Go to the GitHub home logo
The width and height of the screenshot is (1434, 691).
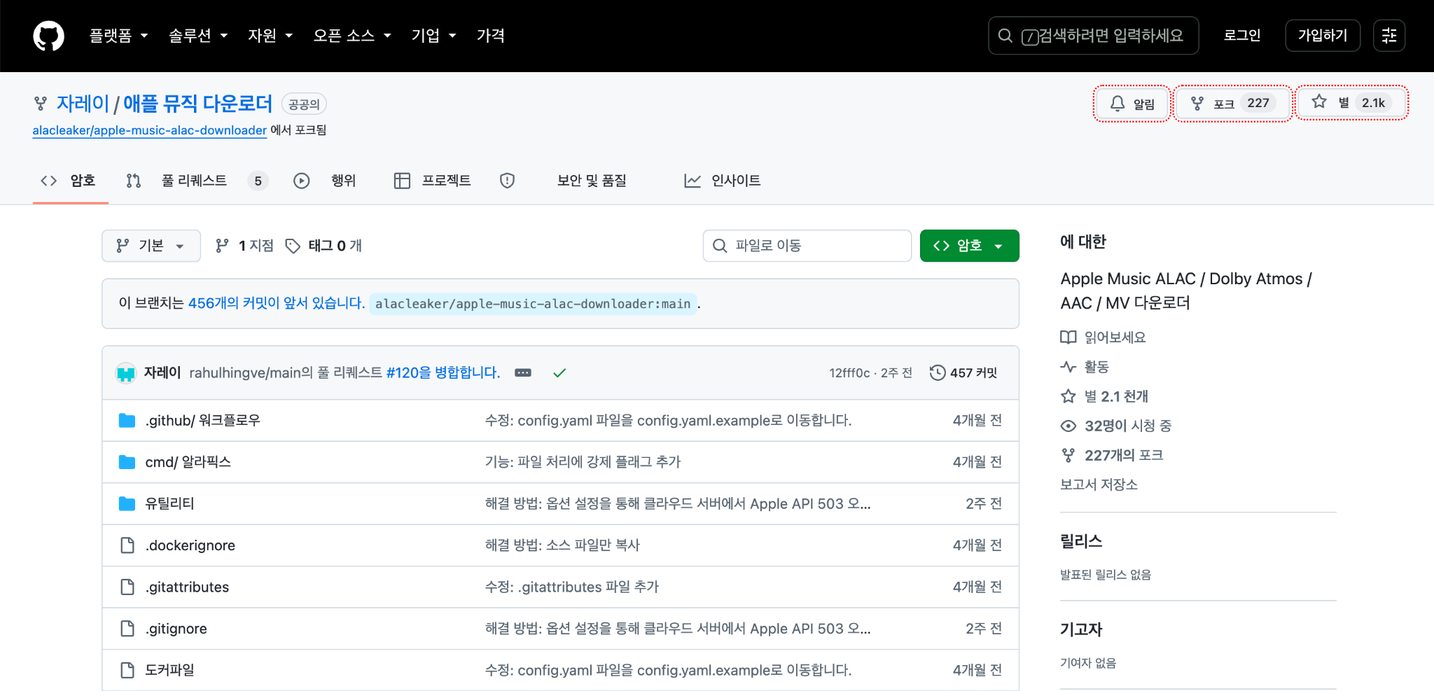click(x=48, y=36)
